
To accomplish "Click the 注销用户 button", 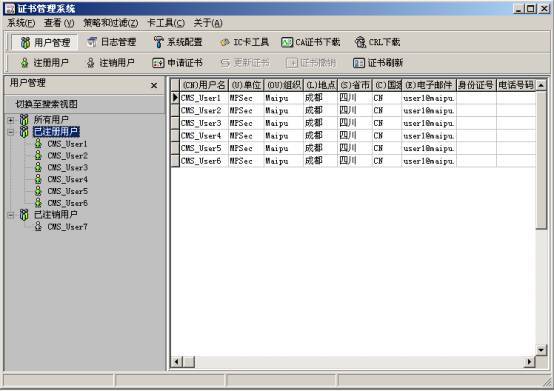I will 110,63.
